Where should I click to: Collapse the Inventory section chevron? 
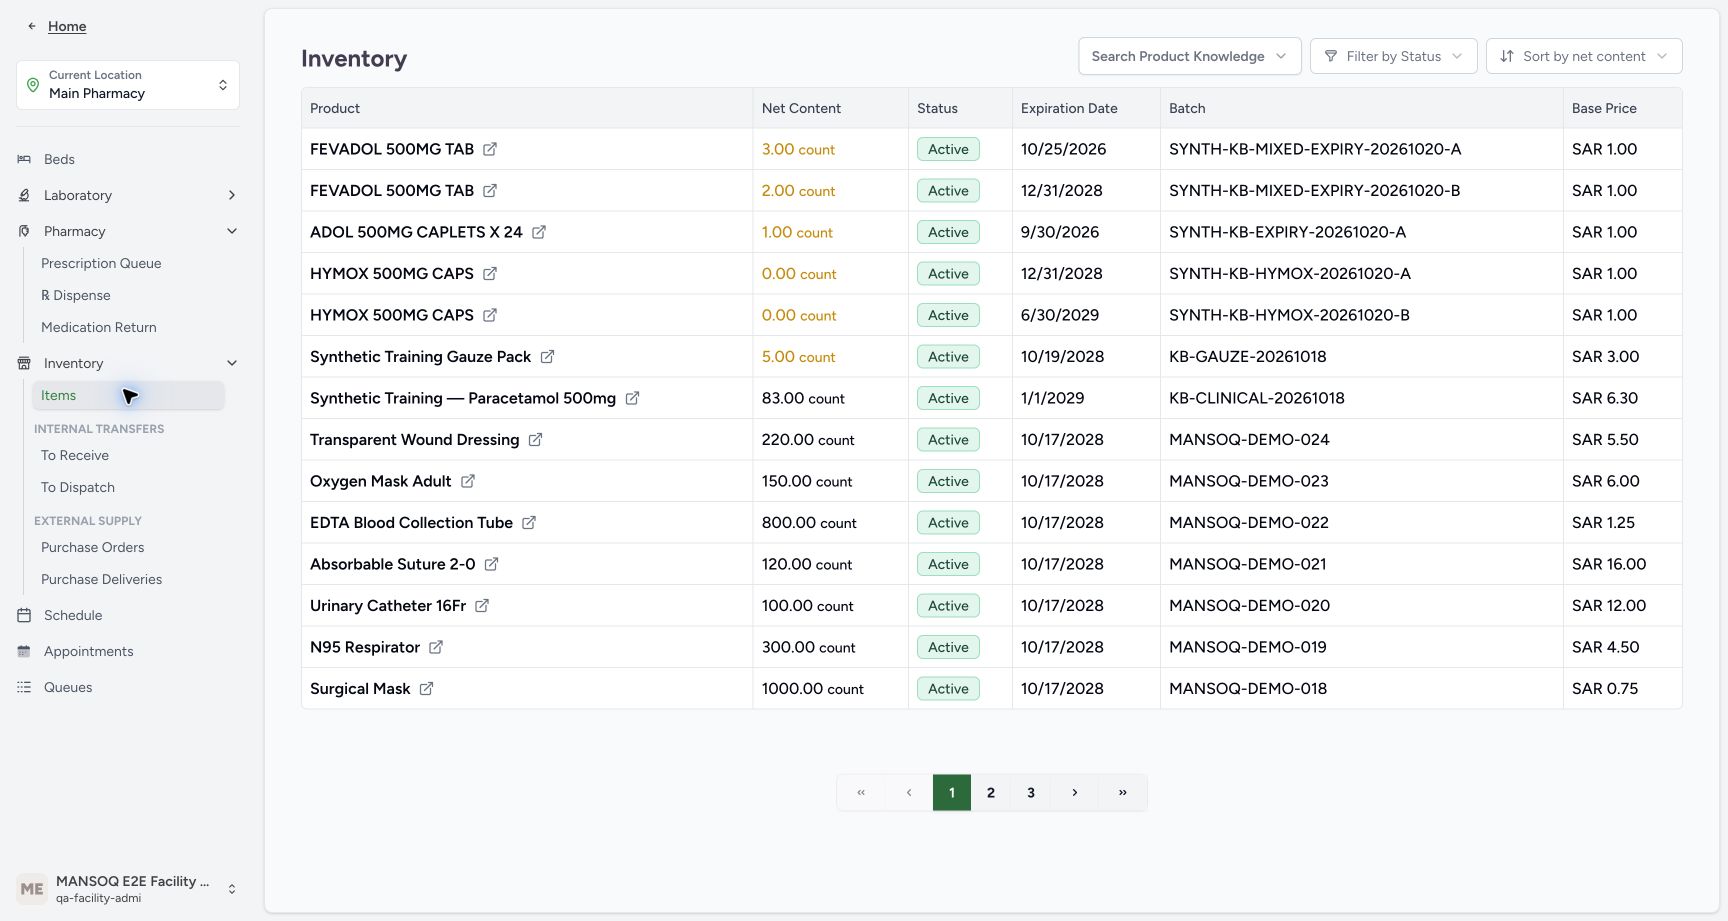[232, 363]
